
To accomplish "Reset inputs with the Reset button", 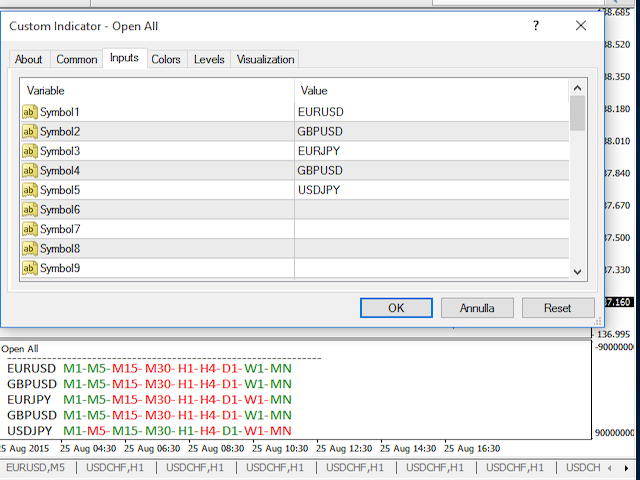I will [557, 308].
